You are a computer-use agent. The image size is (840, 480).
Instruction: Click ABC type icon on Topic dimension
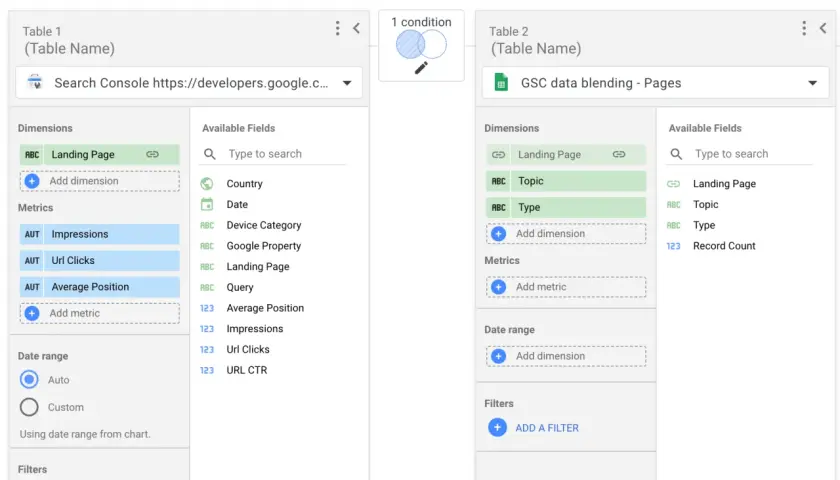[x=499, y=181]
